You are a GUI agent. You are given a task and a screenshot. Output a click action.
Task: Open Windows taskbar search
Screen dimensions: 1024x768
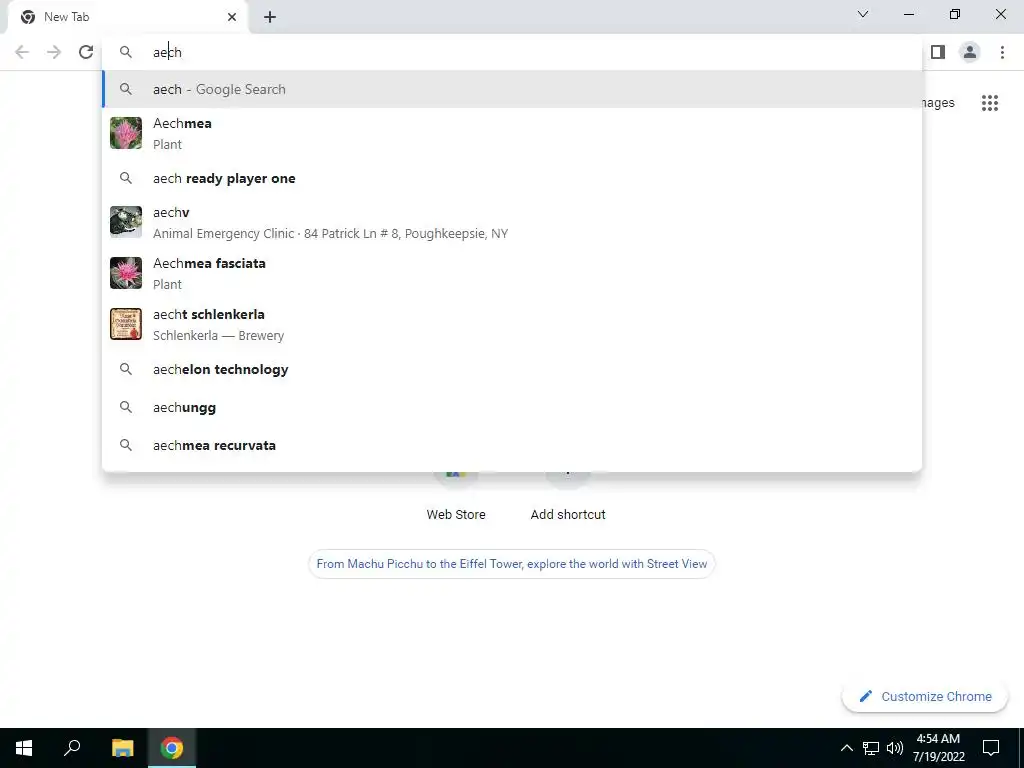point(72,748)
